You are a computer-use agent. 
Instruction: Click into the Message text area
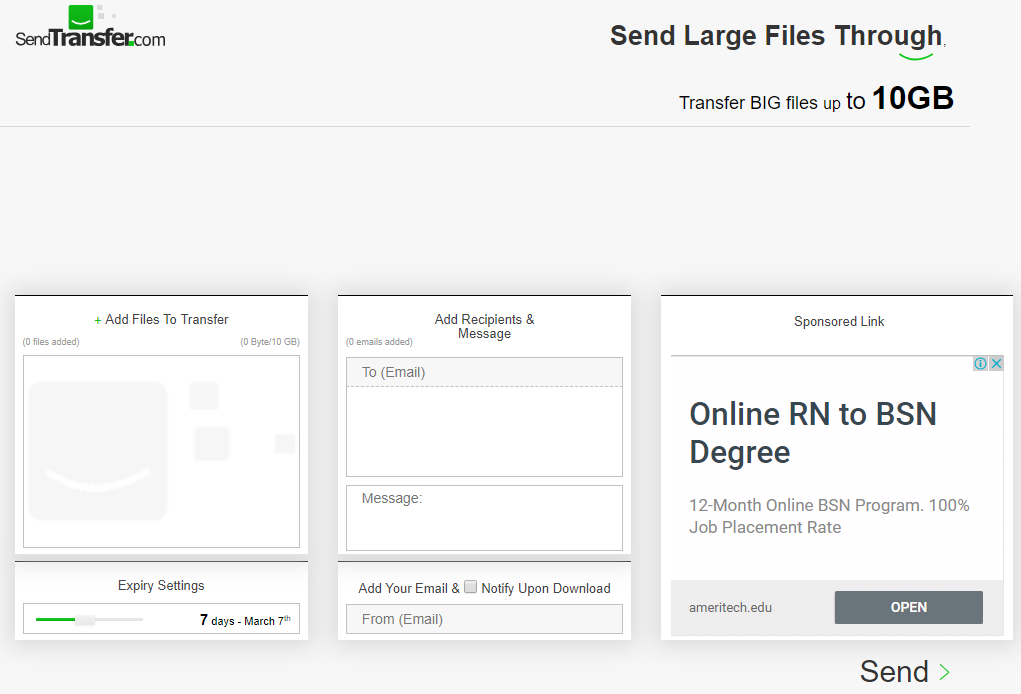[484, 518]
